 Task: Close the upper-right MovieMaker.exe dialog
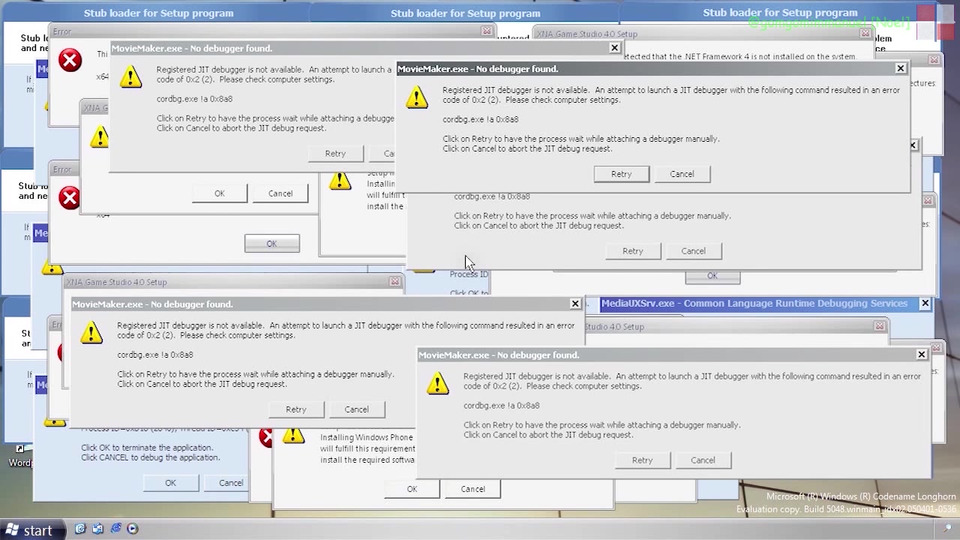(900, 69)
